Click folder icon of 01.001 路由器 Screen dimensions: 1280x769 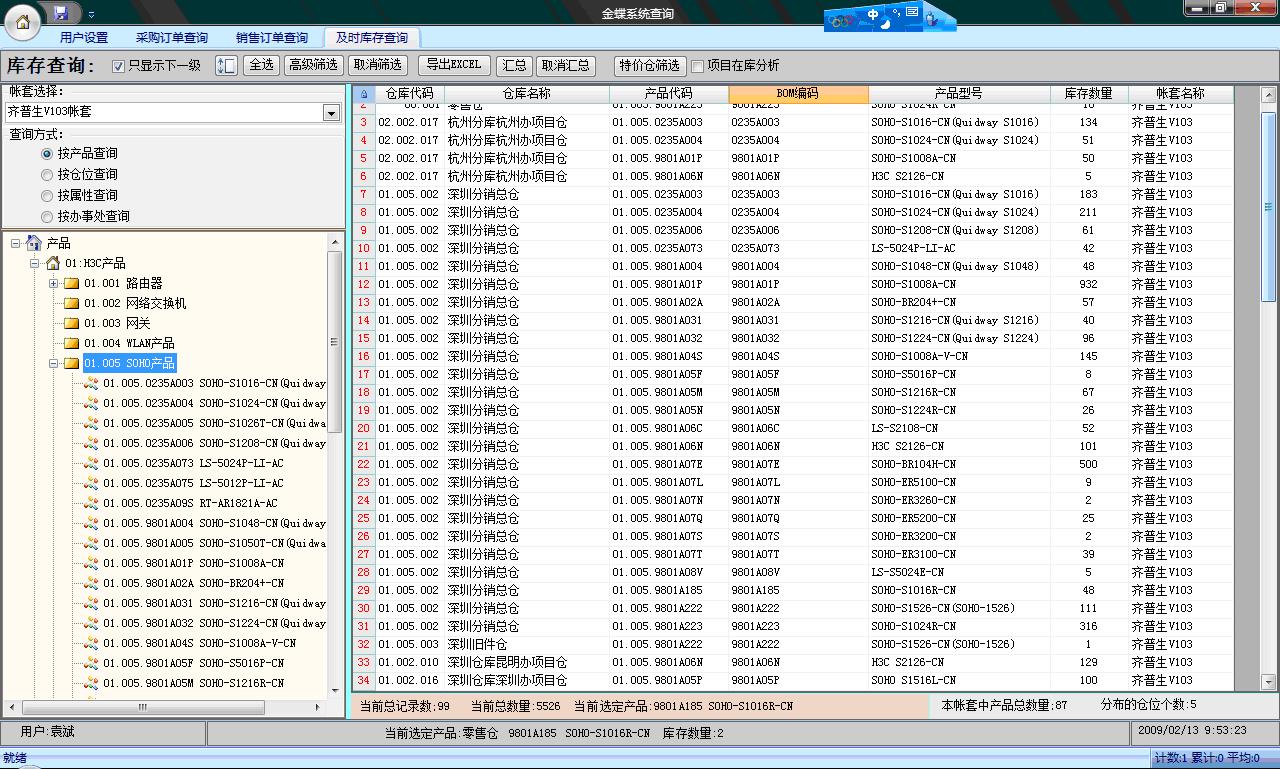pos(72,283)
